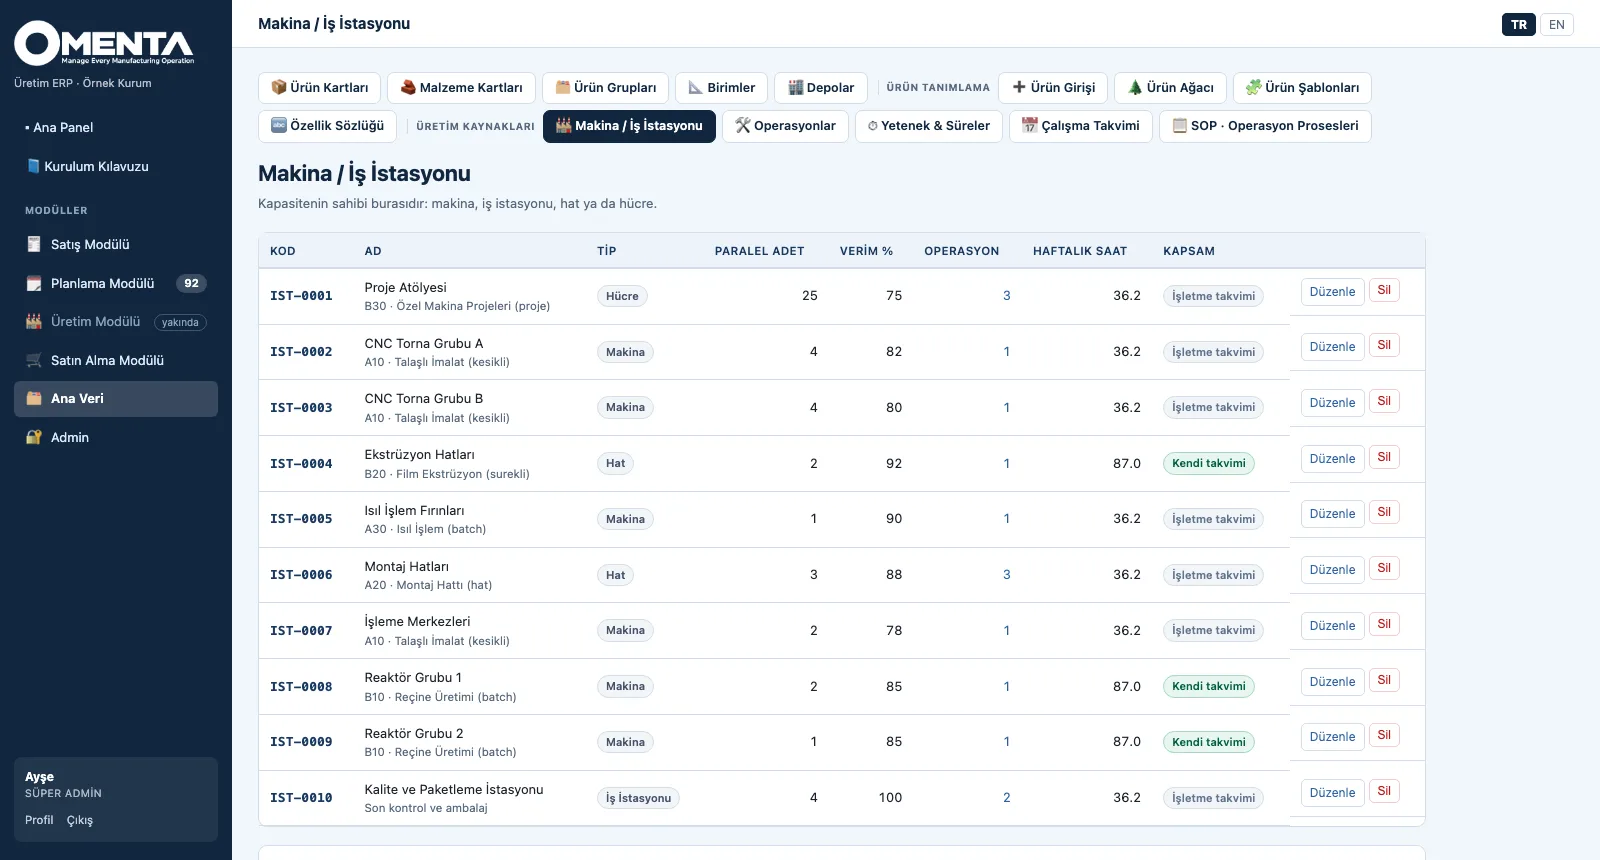Click the Admin lock icon

(x=34, y=437)
